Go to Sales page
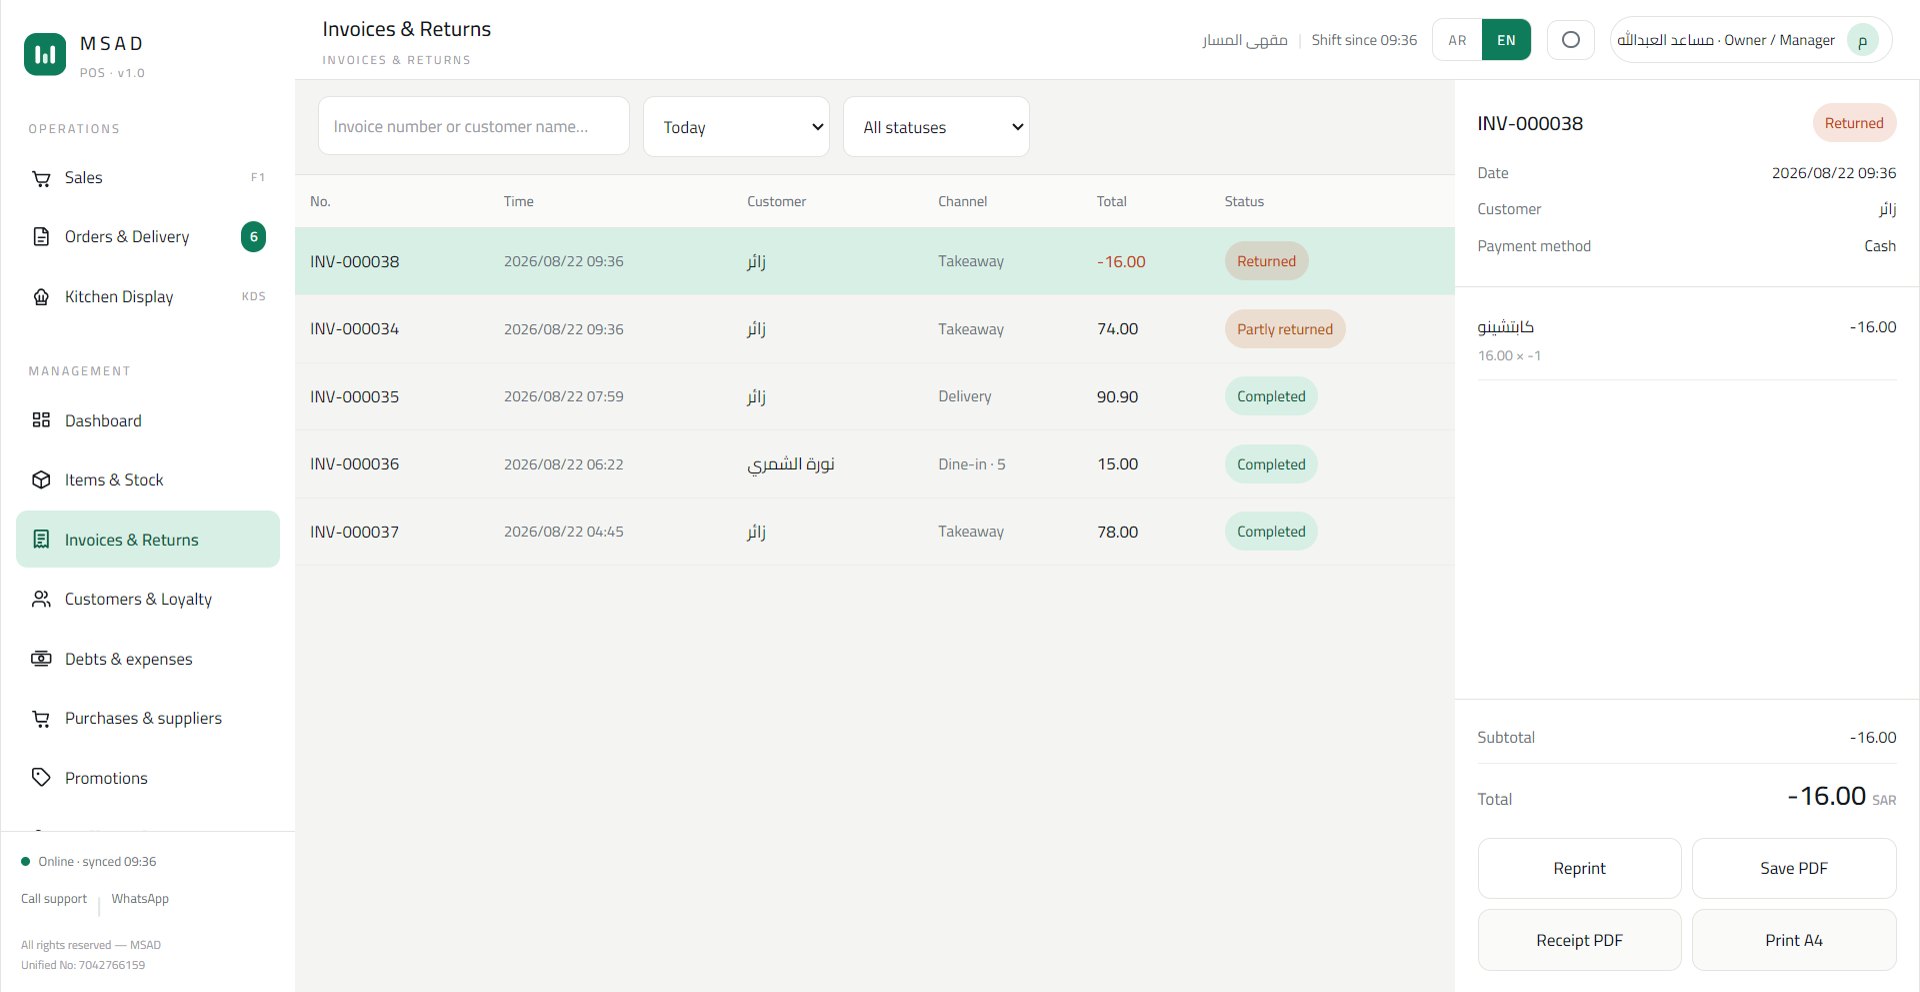The width and height of the screenshot is (1920, 992). point(148,178)
